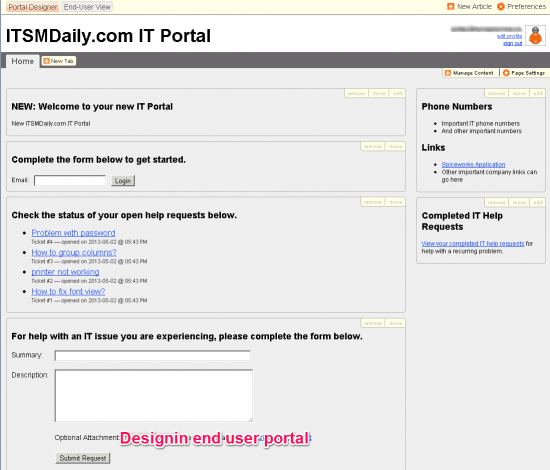Image resolution: width=550 pixels, height=470 pixels.
Task: Click the 'Important IT phone numbers' text
Action: click(481, 123)
